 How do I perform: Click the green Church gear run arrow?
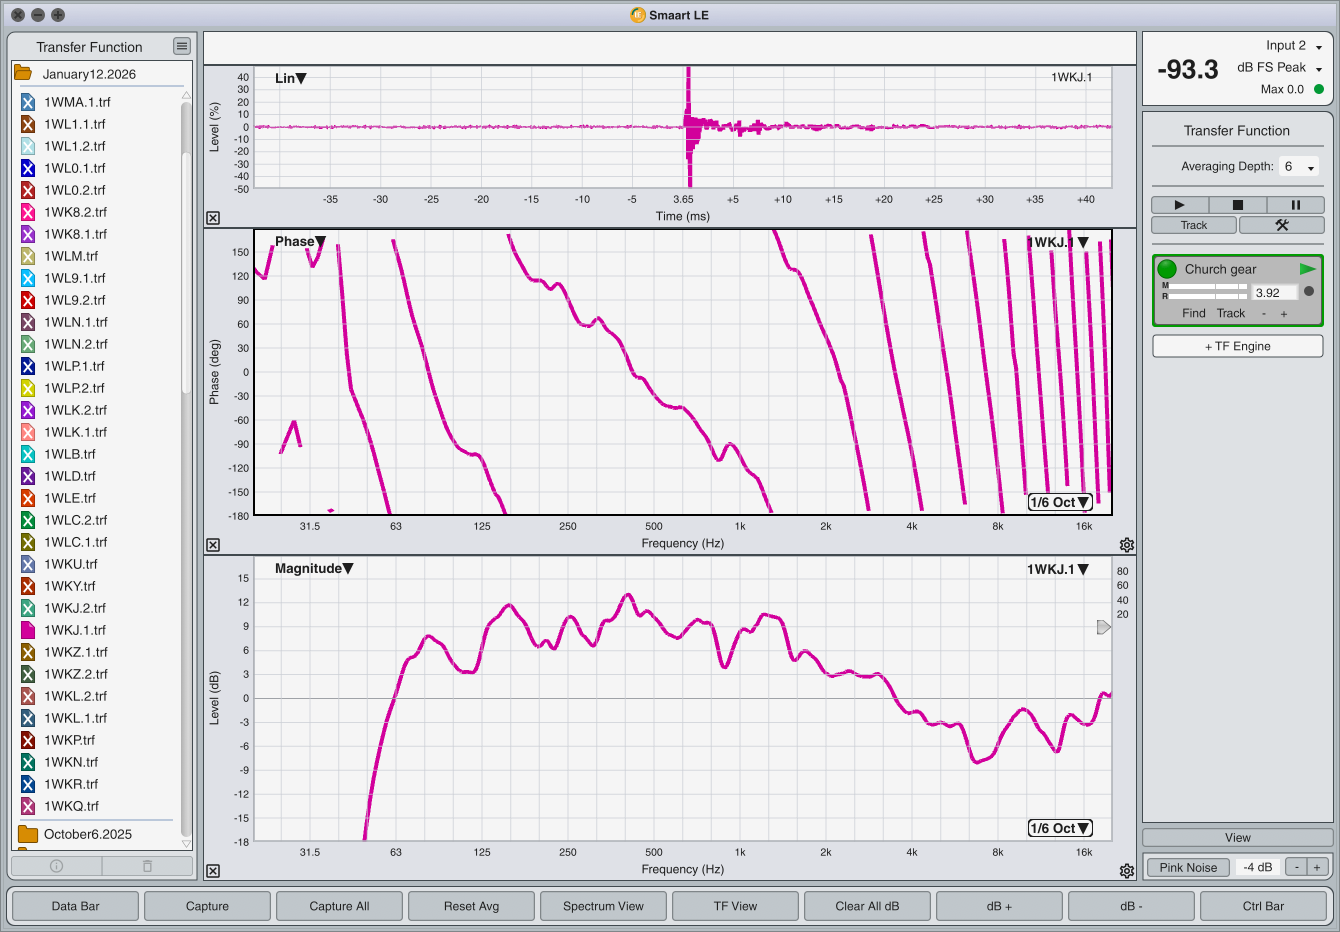point(1308,269)
